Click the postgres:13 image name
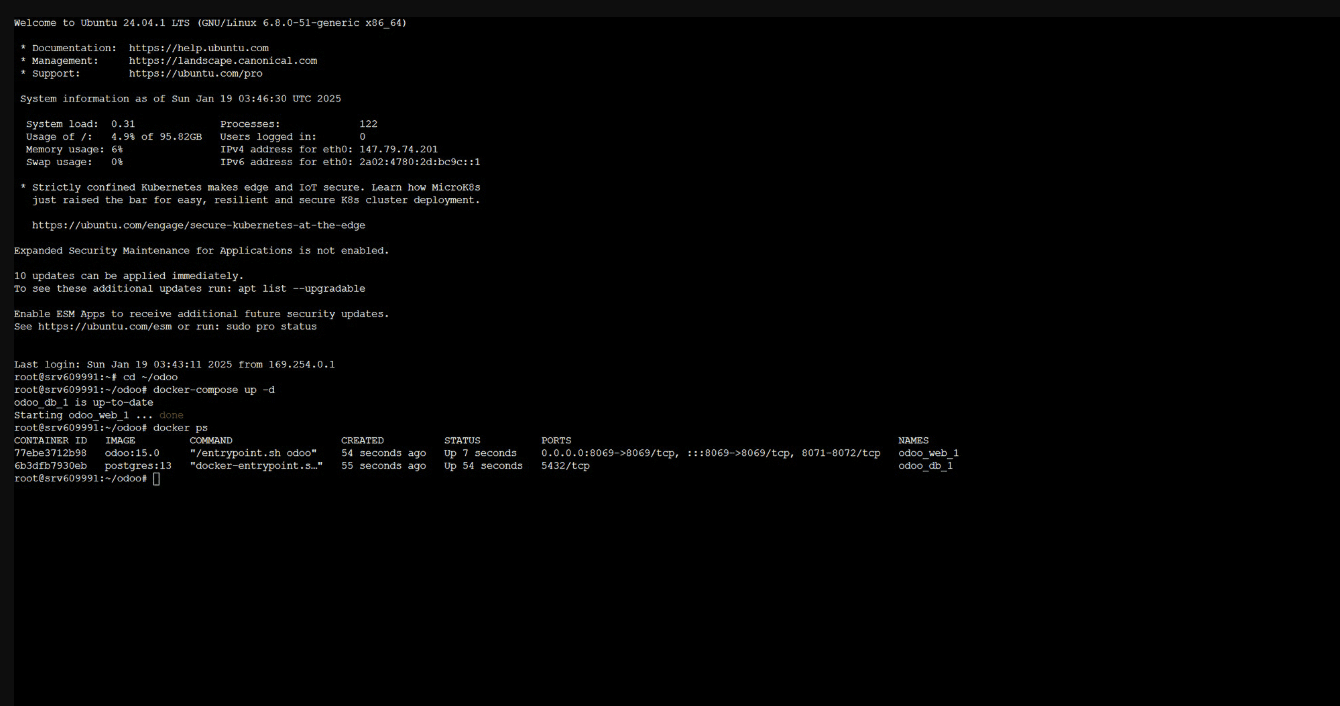The height and width of the screenshot is (706, 1340). (x=138, y=466)
